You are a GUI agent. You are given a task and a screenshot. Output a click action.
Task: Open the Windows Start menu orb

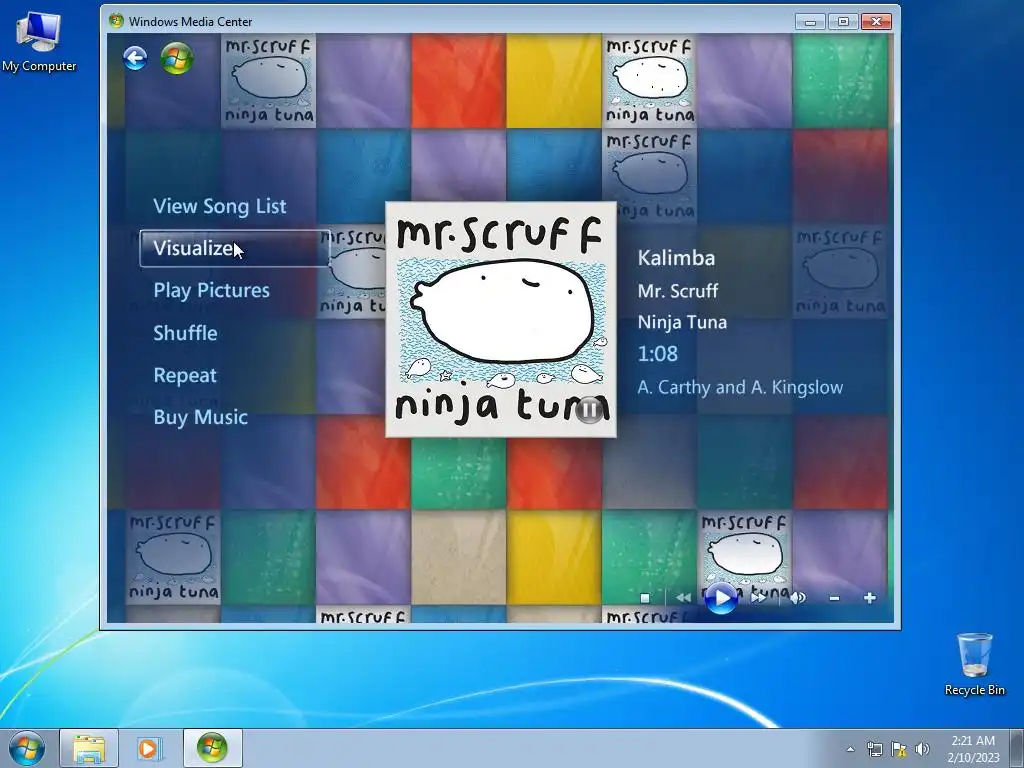click(x=26, y=748)
